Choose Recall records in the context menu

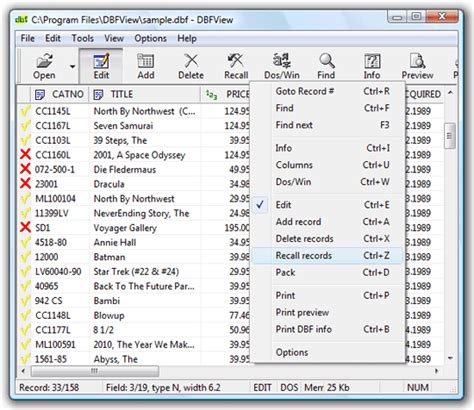point(328,256)
